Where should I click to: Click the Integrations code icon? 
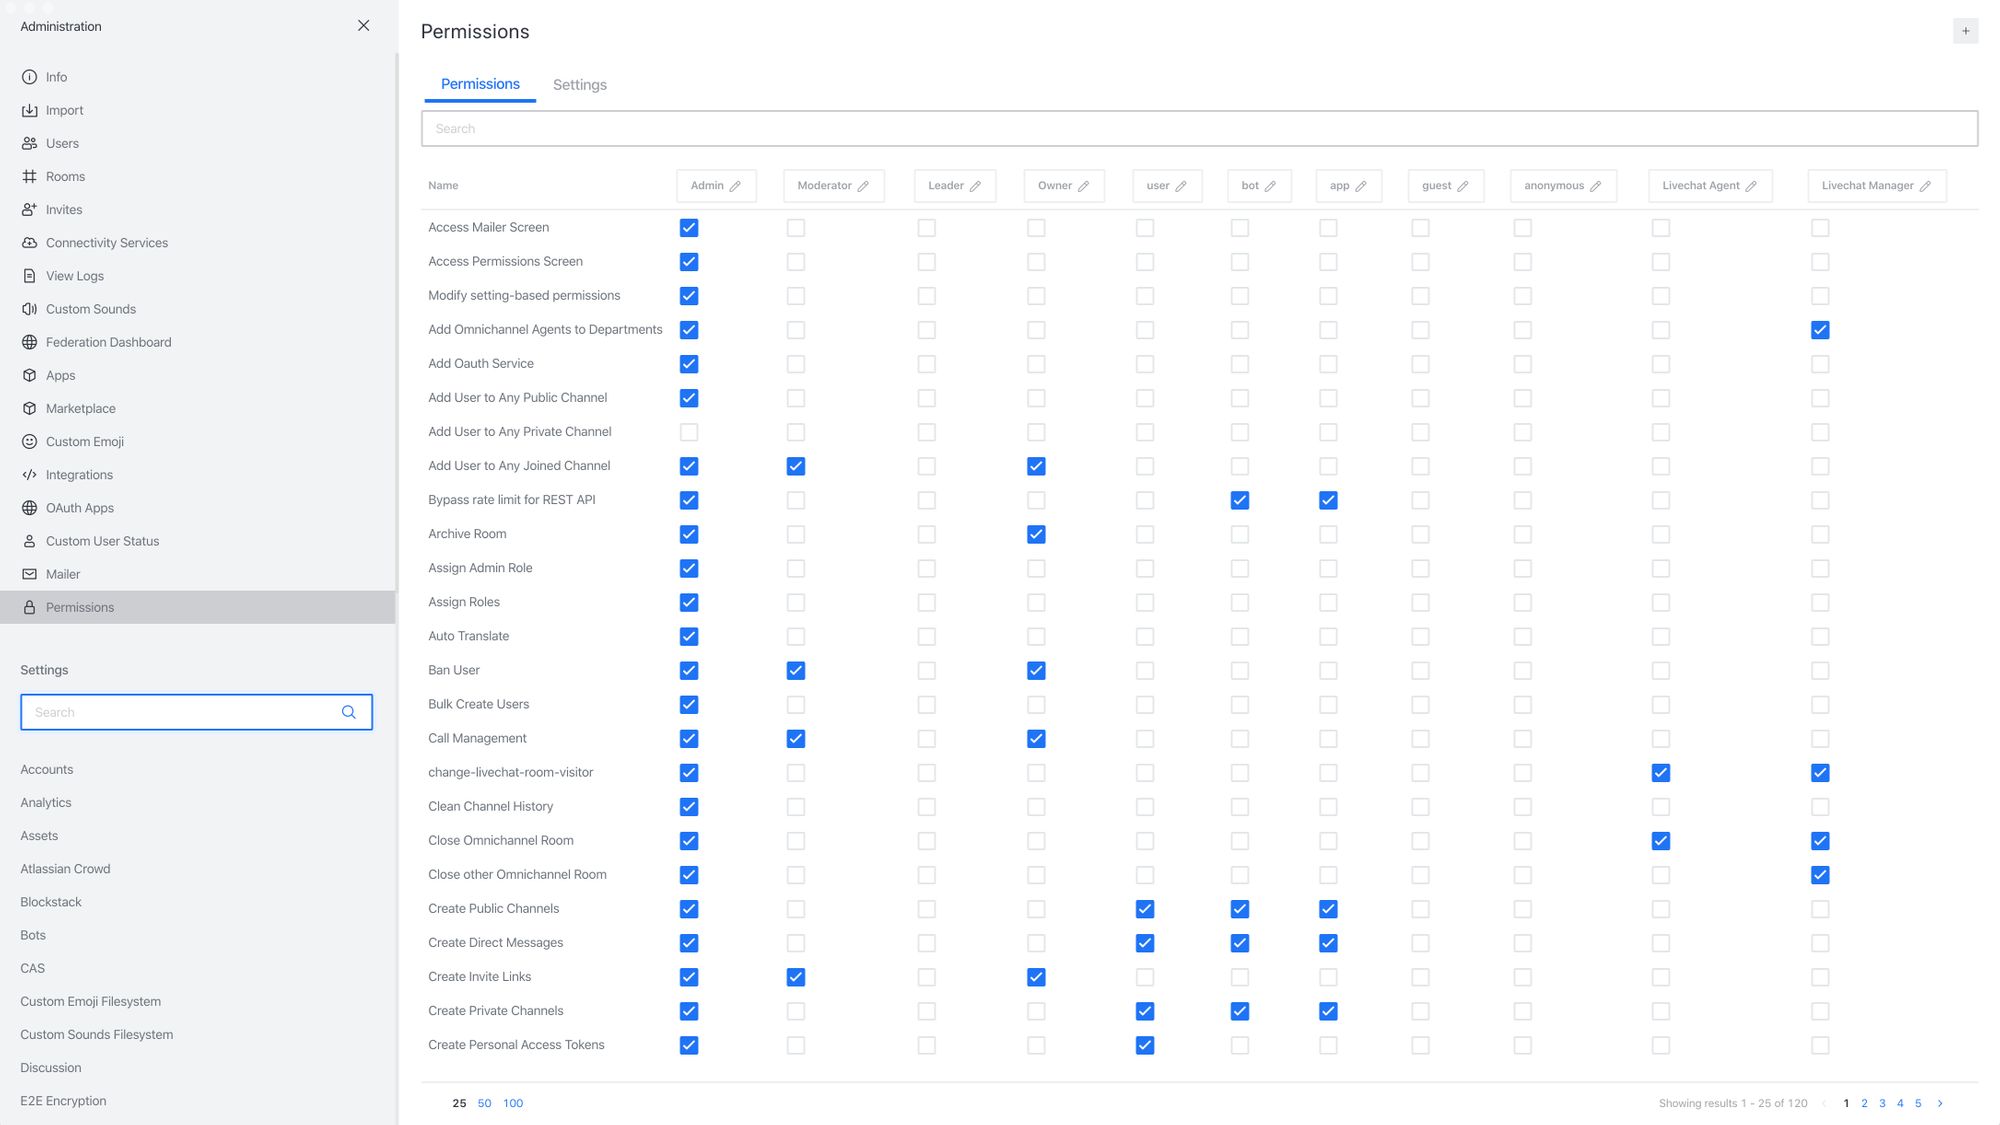30,474
